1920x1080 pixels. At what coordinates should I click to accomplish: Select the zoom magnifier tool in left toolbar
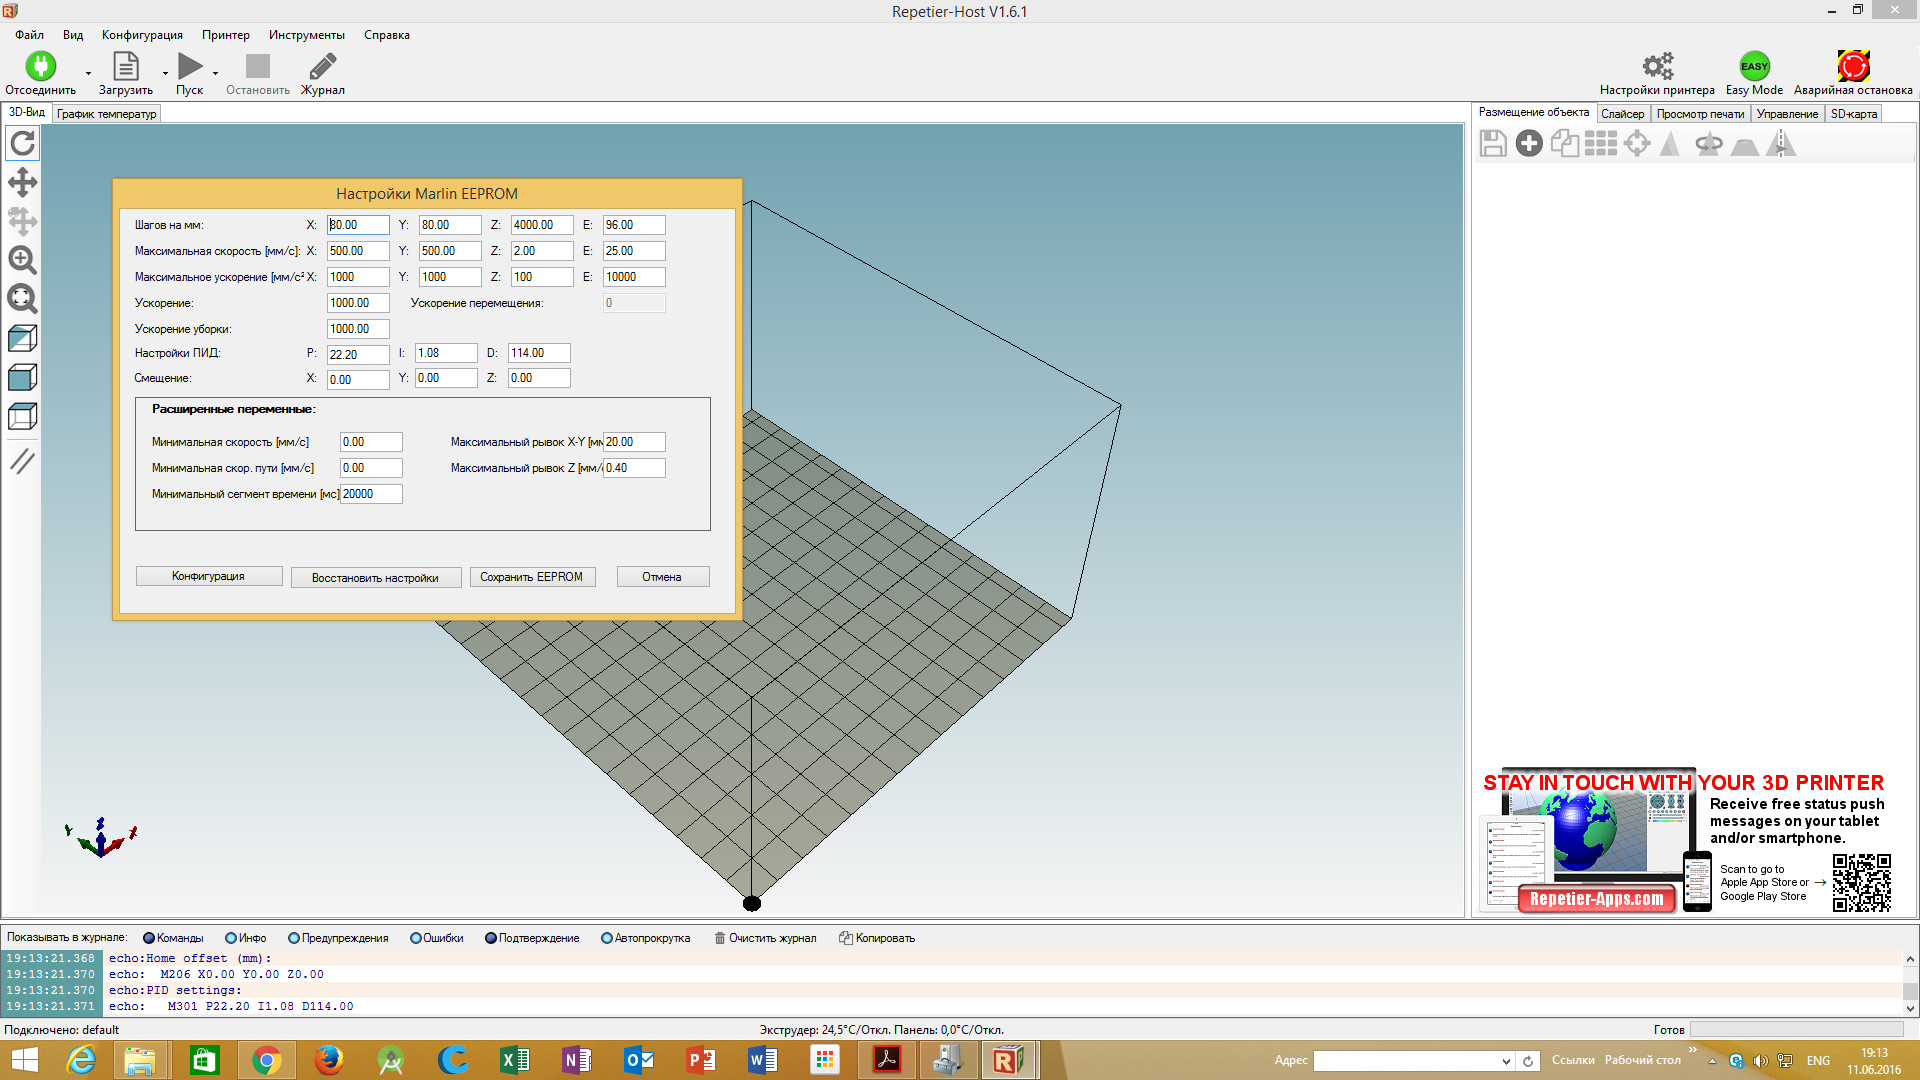click(x=22, y=260)
